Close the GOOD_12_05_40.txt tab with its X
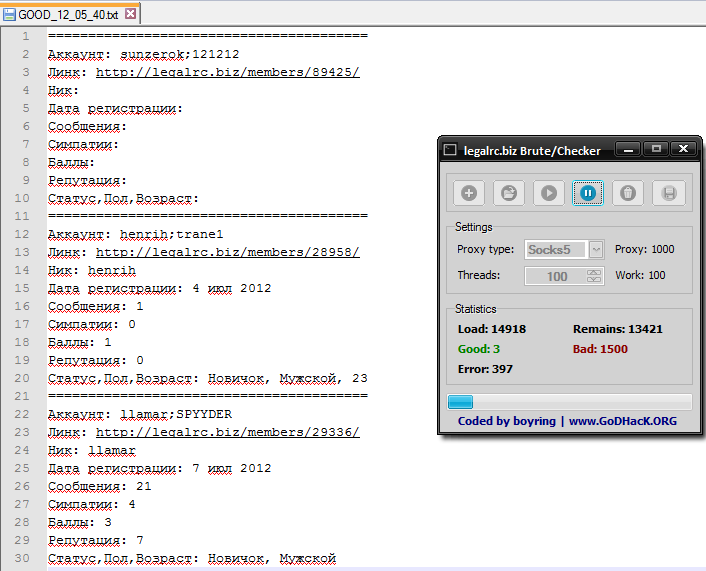 pyautogui.click(x=131, y=14)
